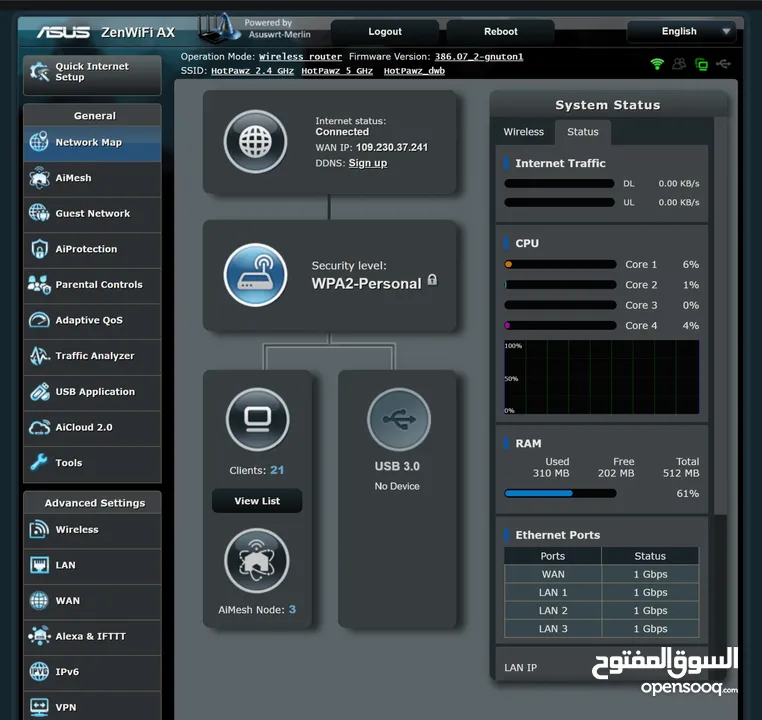The width and height of the screenshot is (762, 720).
Task: Open Adaptive QoS page
Action: click(92, 321)
